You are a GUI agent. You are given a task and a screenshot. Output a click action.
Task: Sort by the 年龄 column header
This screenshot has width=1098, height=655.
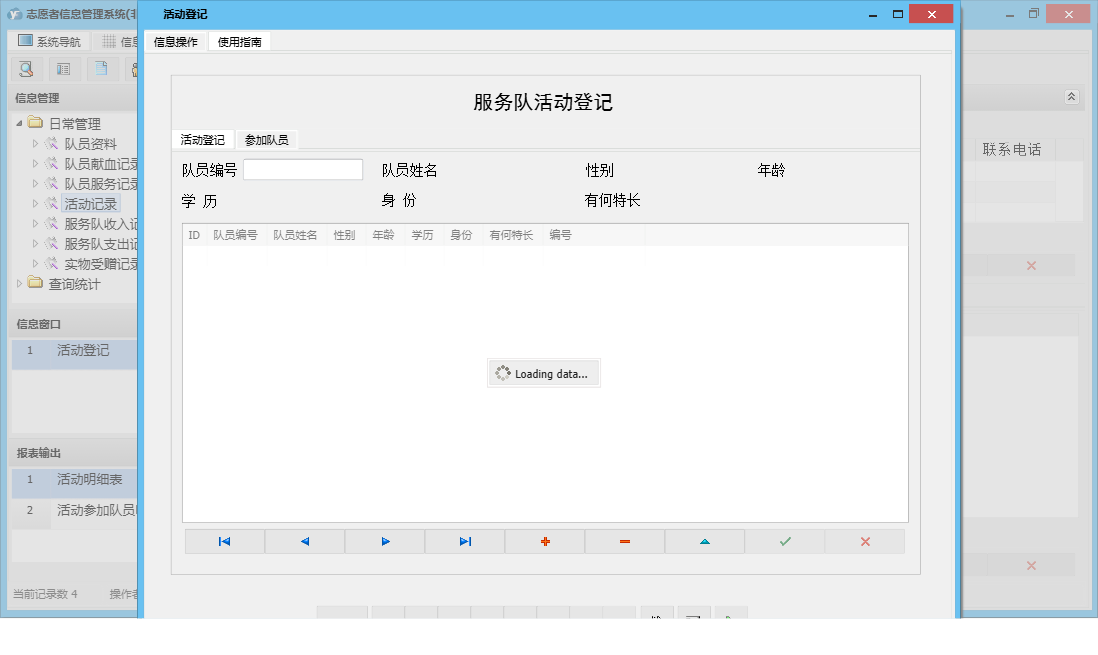384,234
